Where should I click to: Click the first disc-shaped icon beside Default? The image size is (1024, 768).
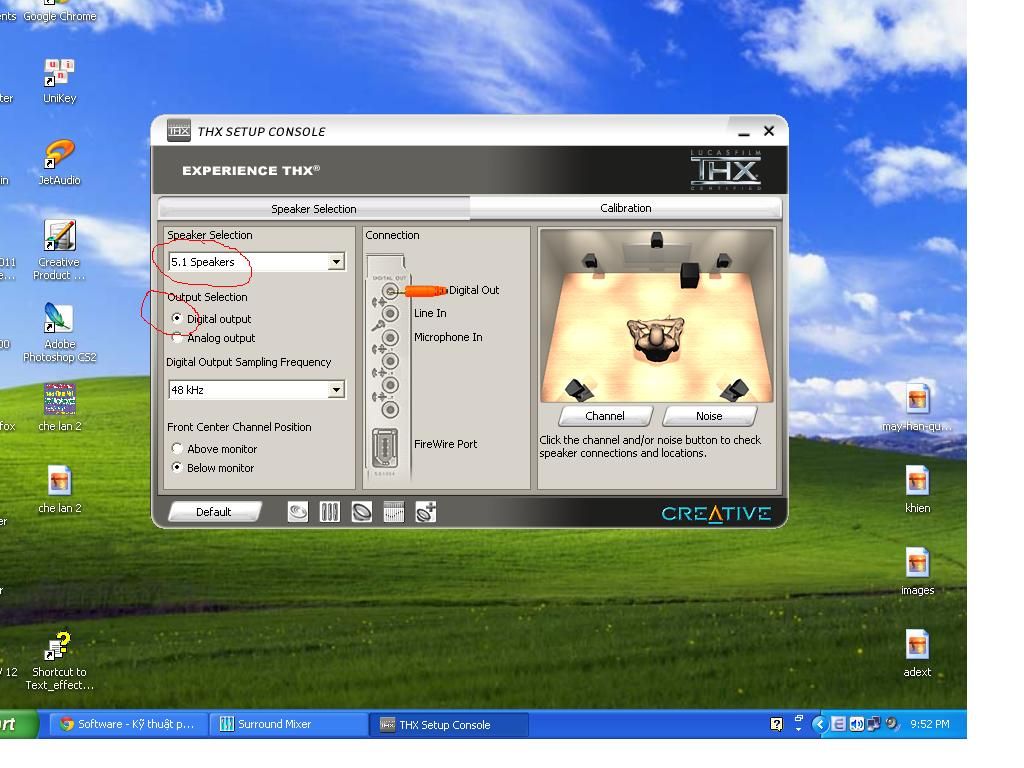(298, 512)
